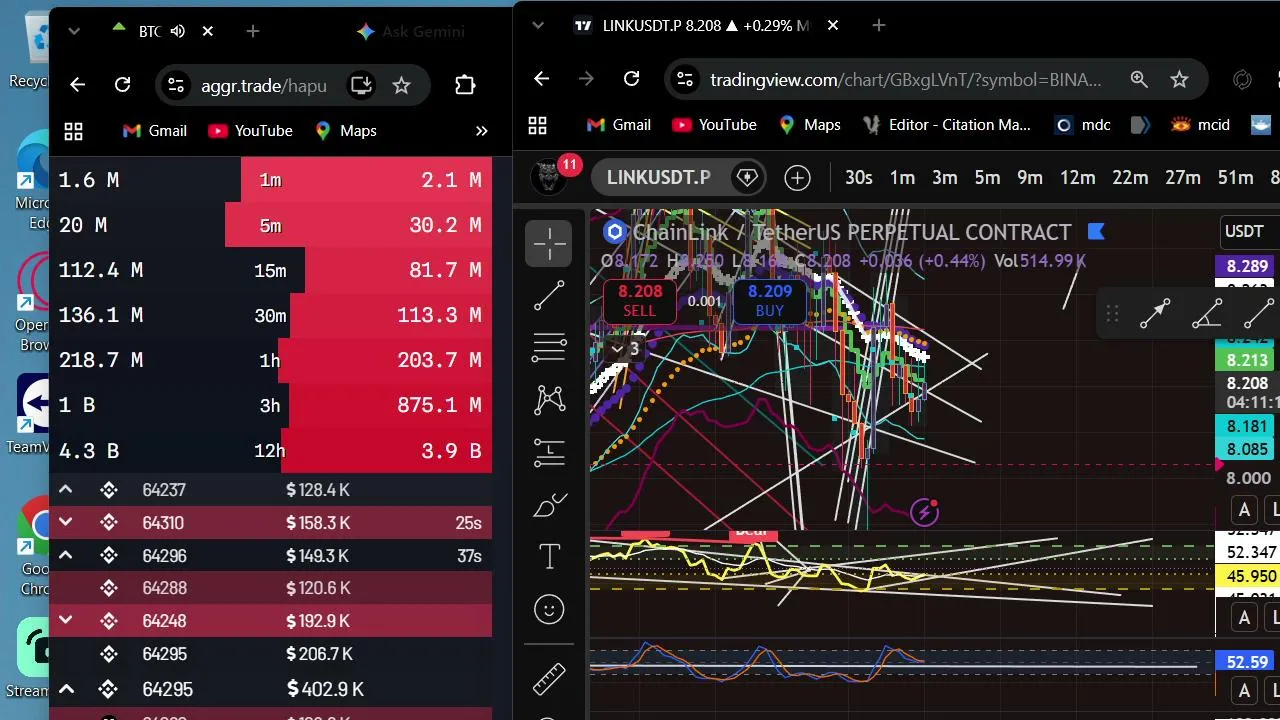Open the mdc bookmark
The height and width of the screenshot is (720, 1280).
1083,125
